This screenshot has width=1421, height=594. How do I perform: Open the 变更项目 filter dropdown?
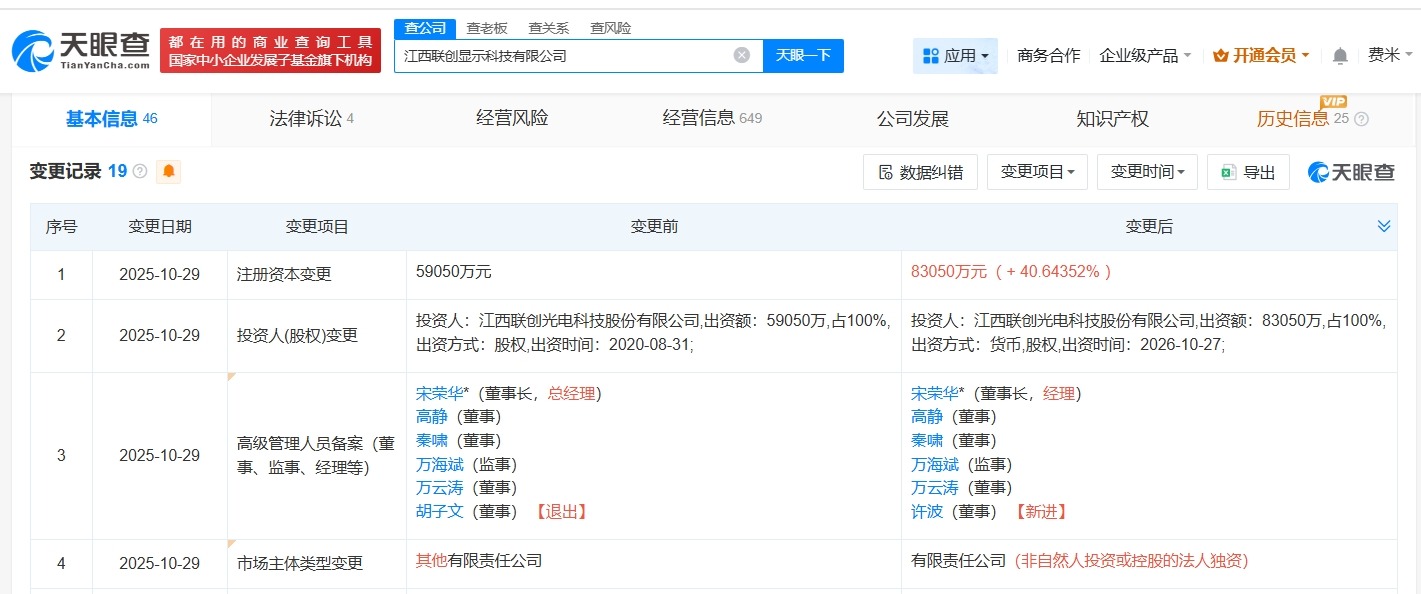point(1036,171)
